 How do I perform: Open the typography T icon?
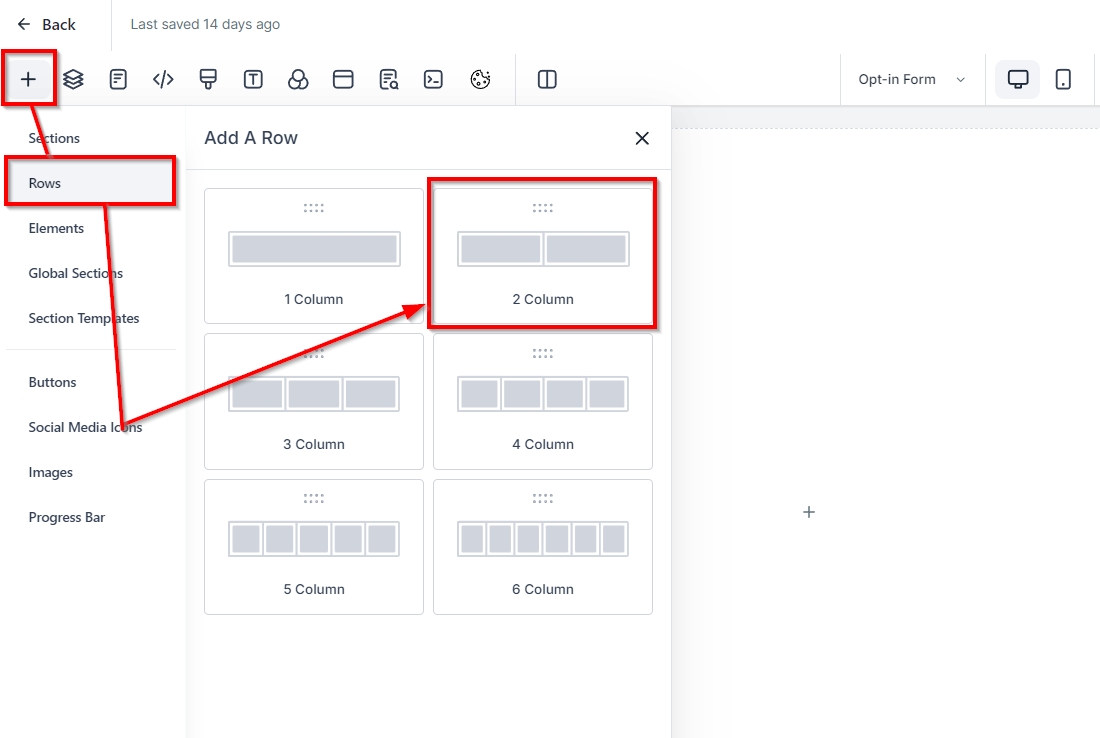(x=253, y=80)
